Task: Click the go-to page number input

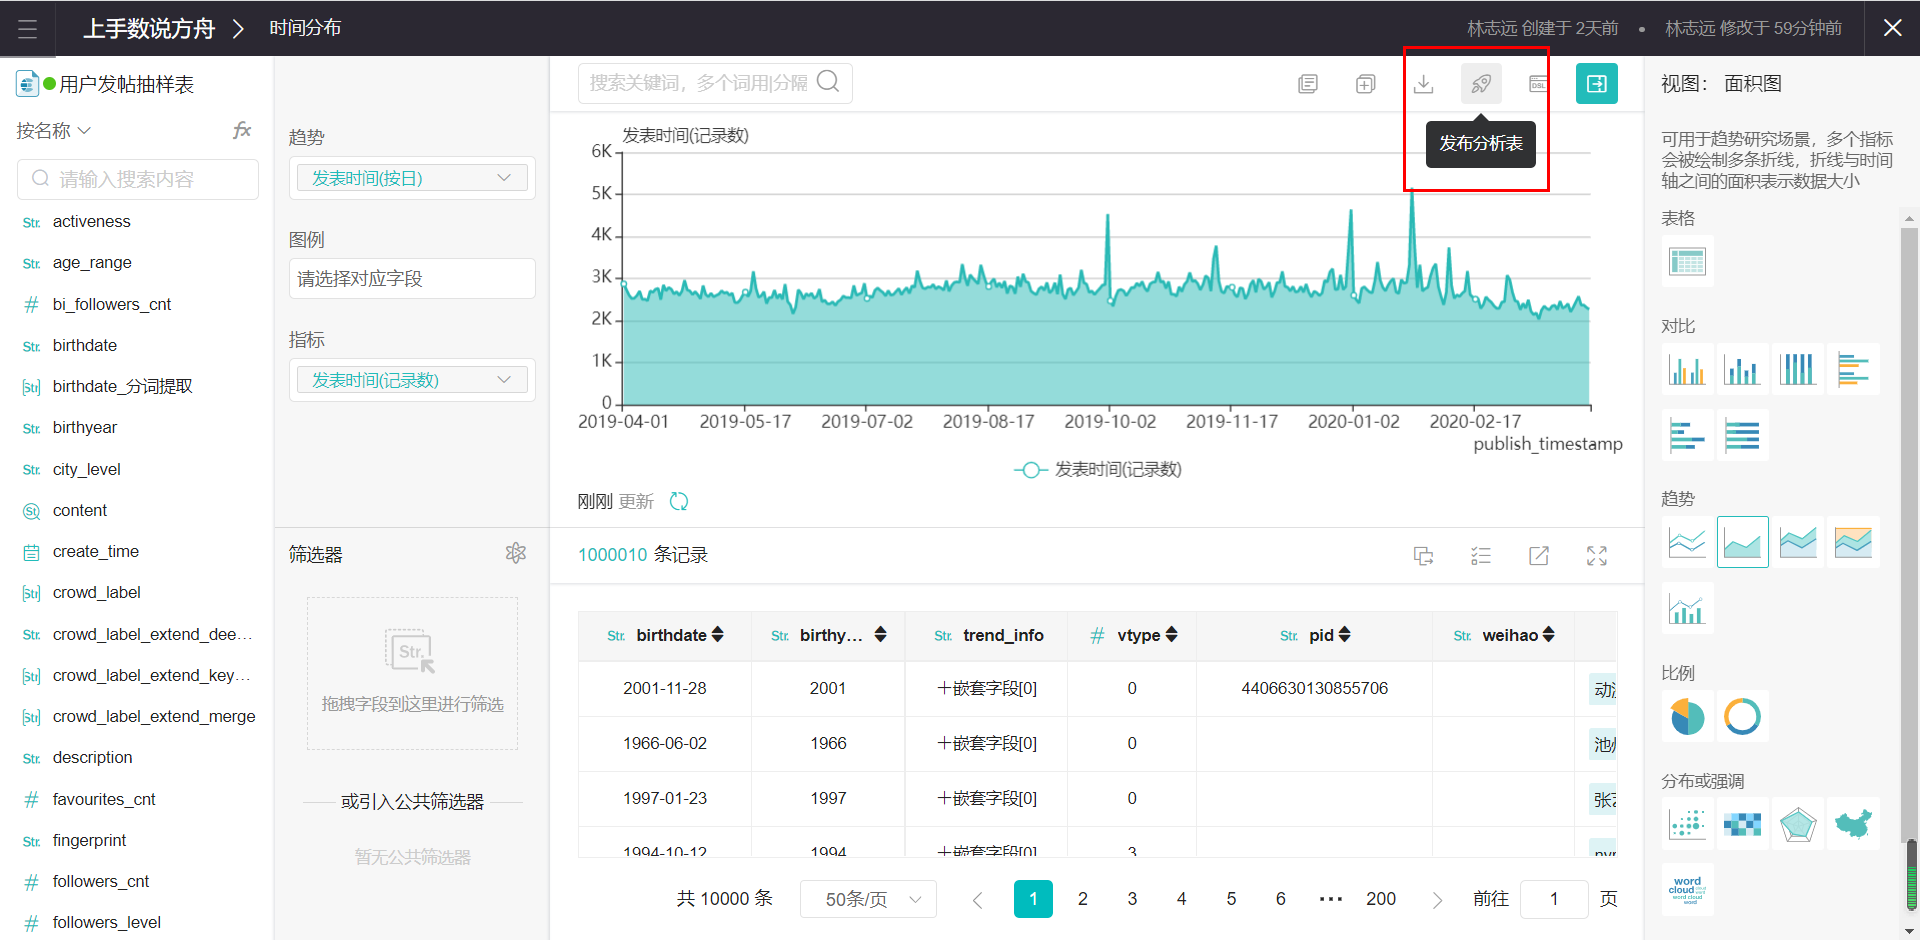Action: tap(1554, 899)
